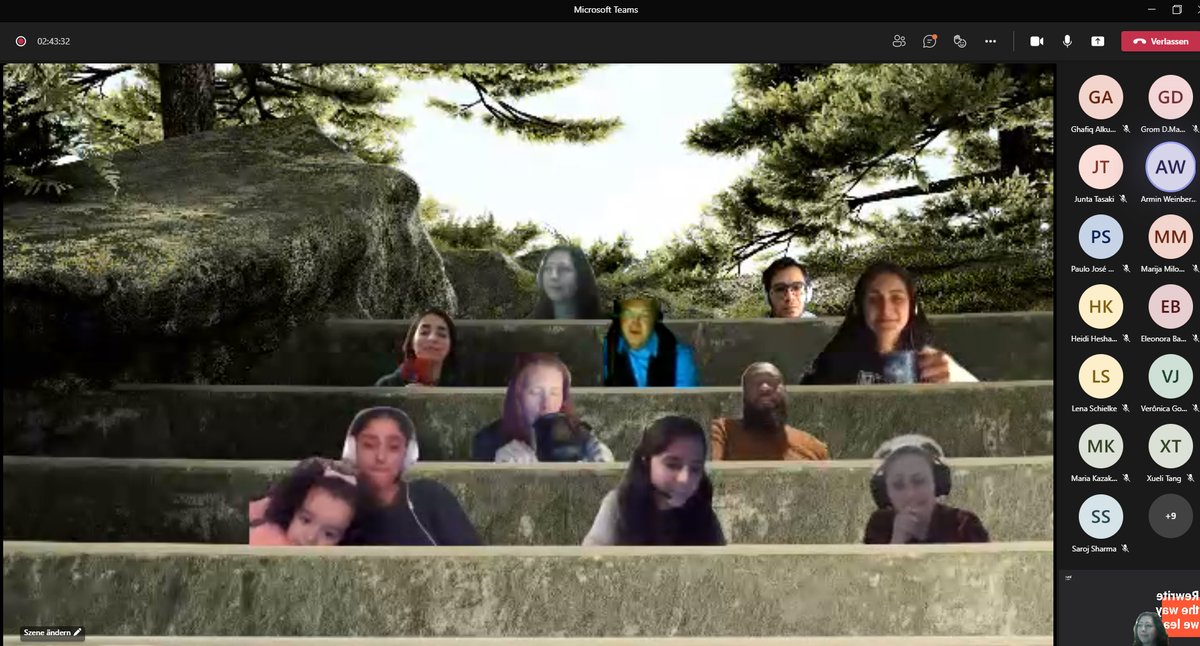
Task: Open the meeting chat icon
Action: [929, 41]
